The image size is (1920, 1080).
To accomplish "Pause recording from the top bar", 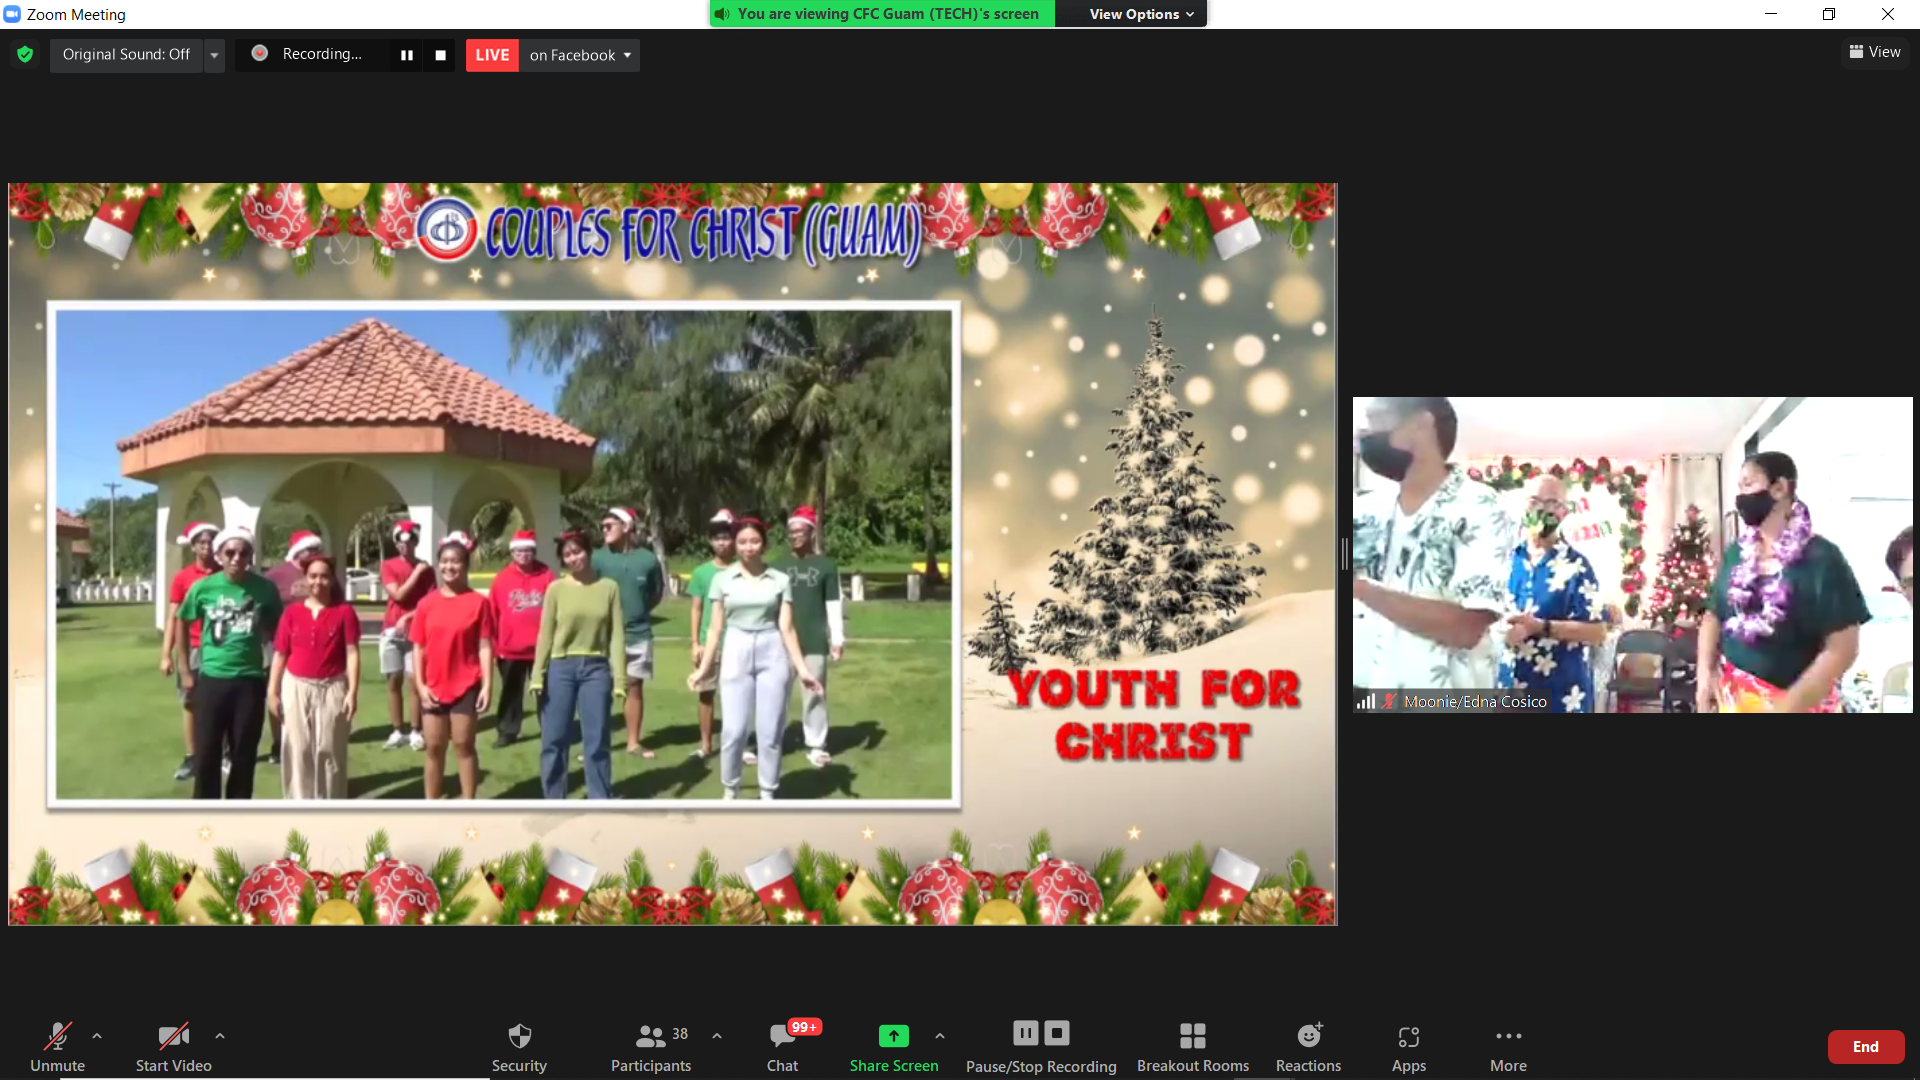I will click(407, 55).
